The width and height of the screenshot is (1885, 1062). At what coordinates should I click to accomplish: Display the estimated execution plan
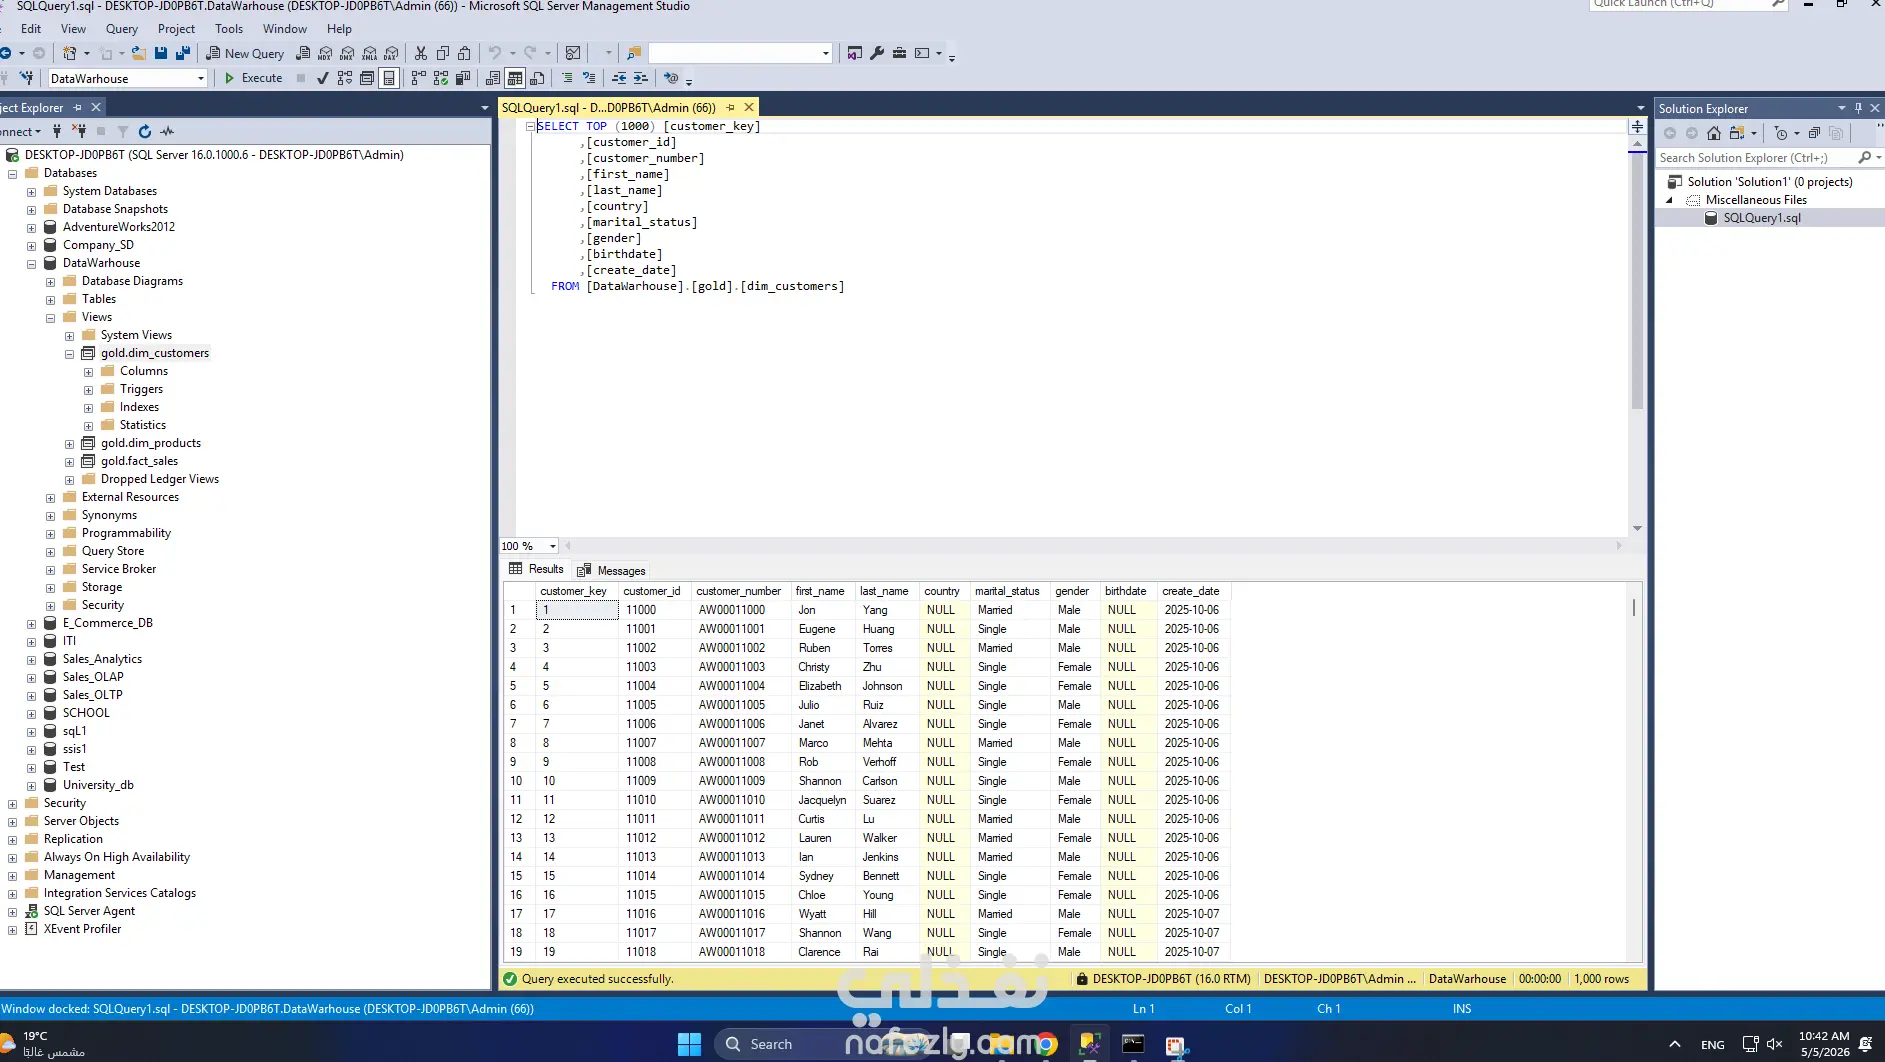pos(345,78)
